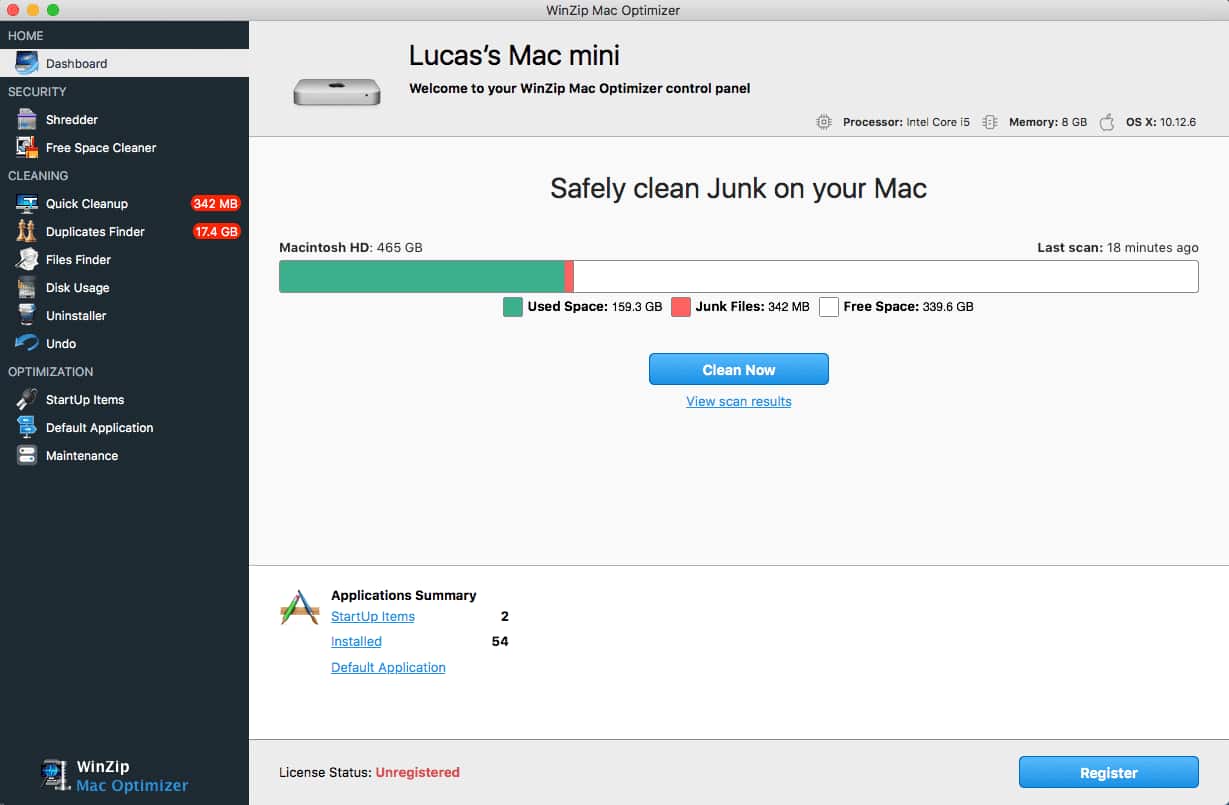Viewport: 1229px width, 805px height.
Task: Click the Processor Intel Core i5 text
Action: 906,122
